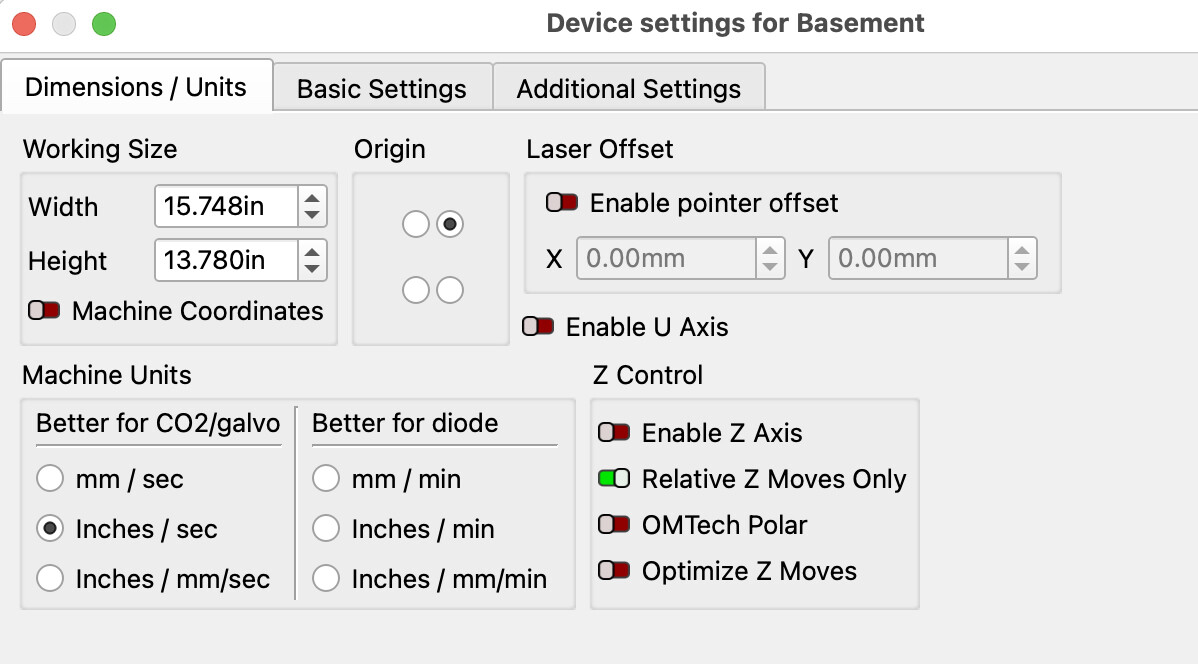
Task: Turn on Optimize Z Moves
Action: [x=614, y=571]
